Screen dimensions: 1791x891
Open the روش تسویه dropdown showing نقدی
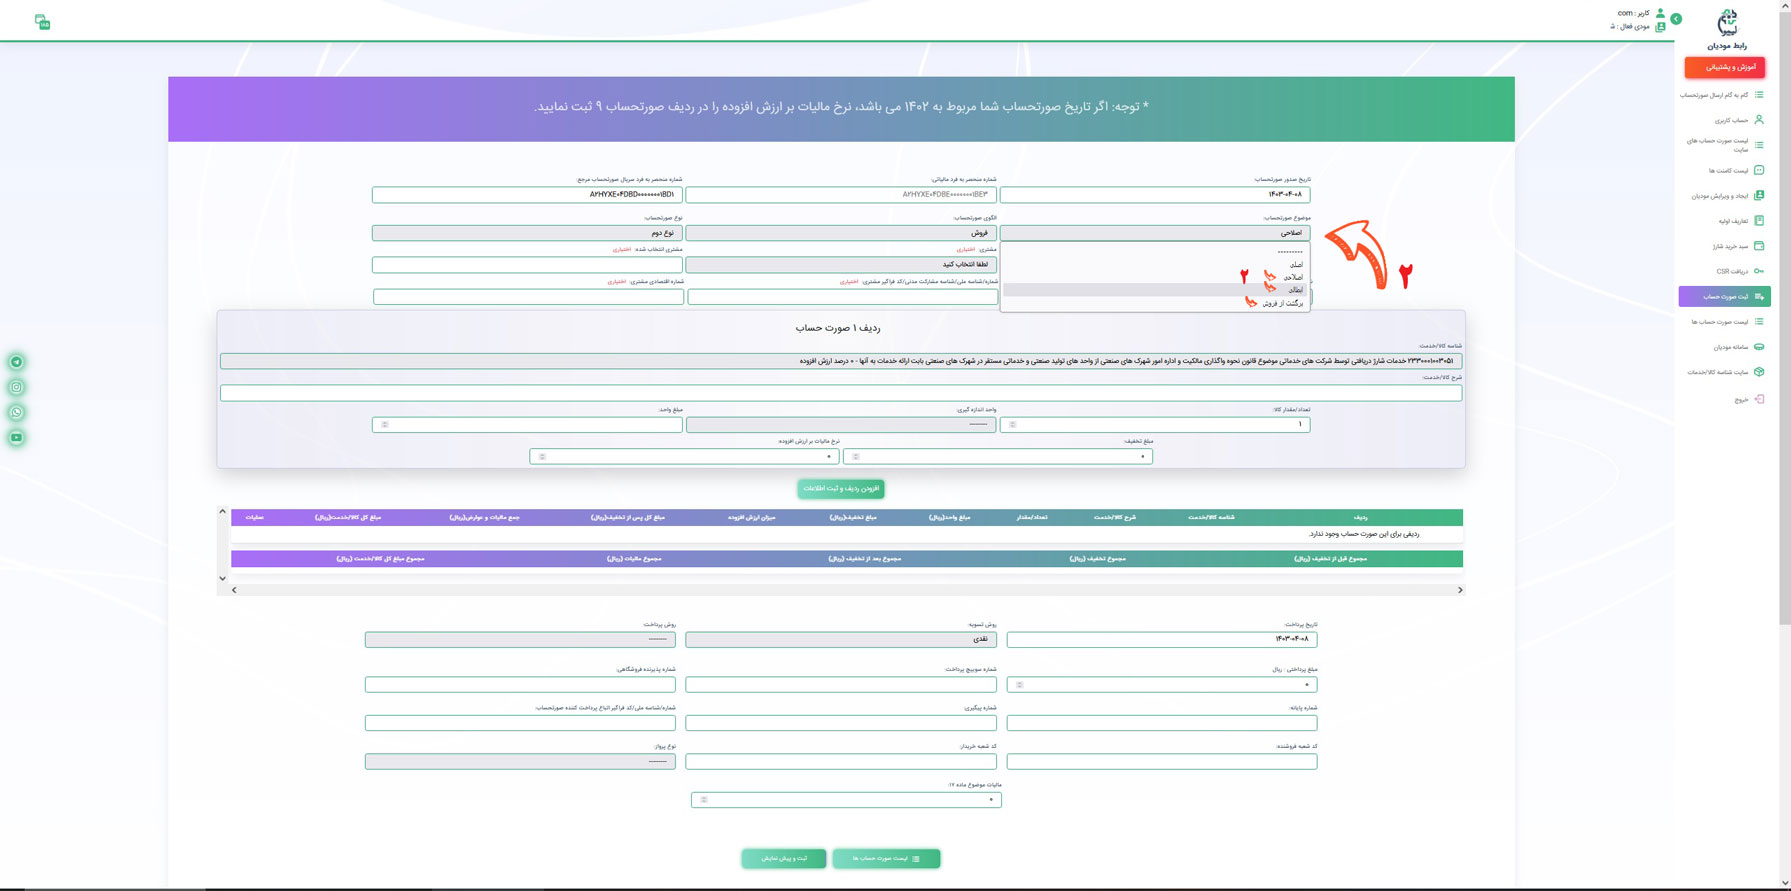841,639
